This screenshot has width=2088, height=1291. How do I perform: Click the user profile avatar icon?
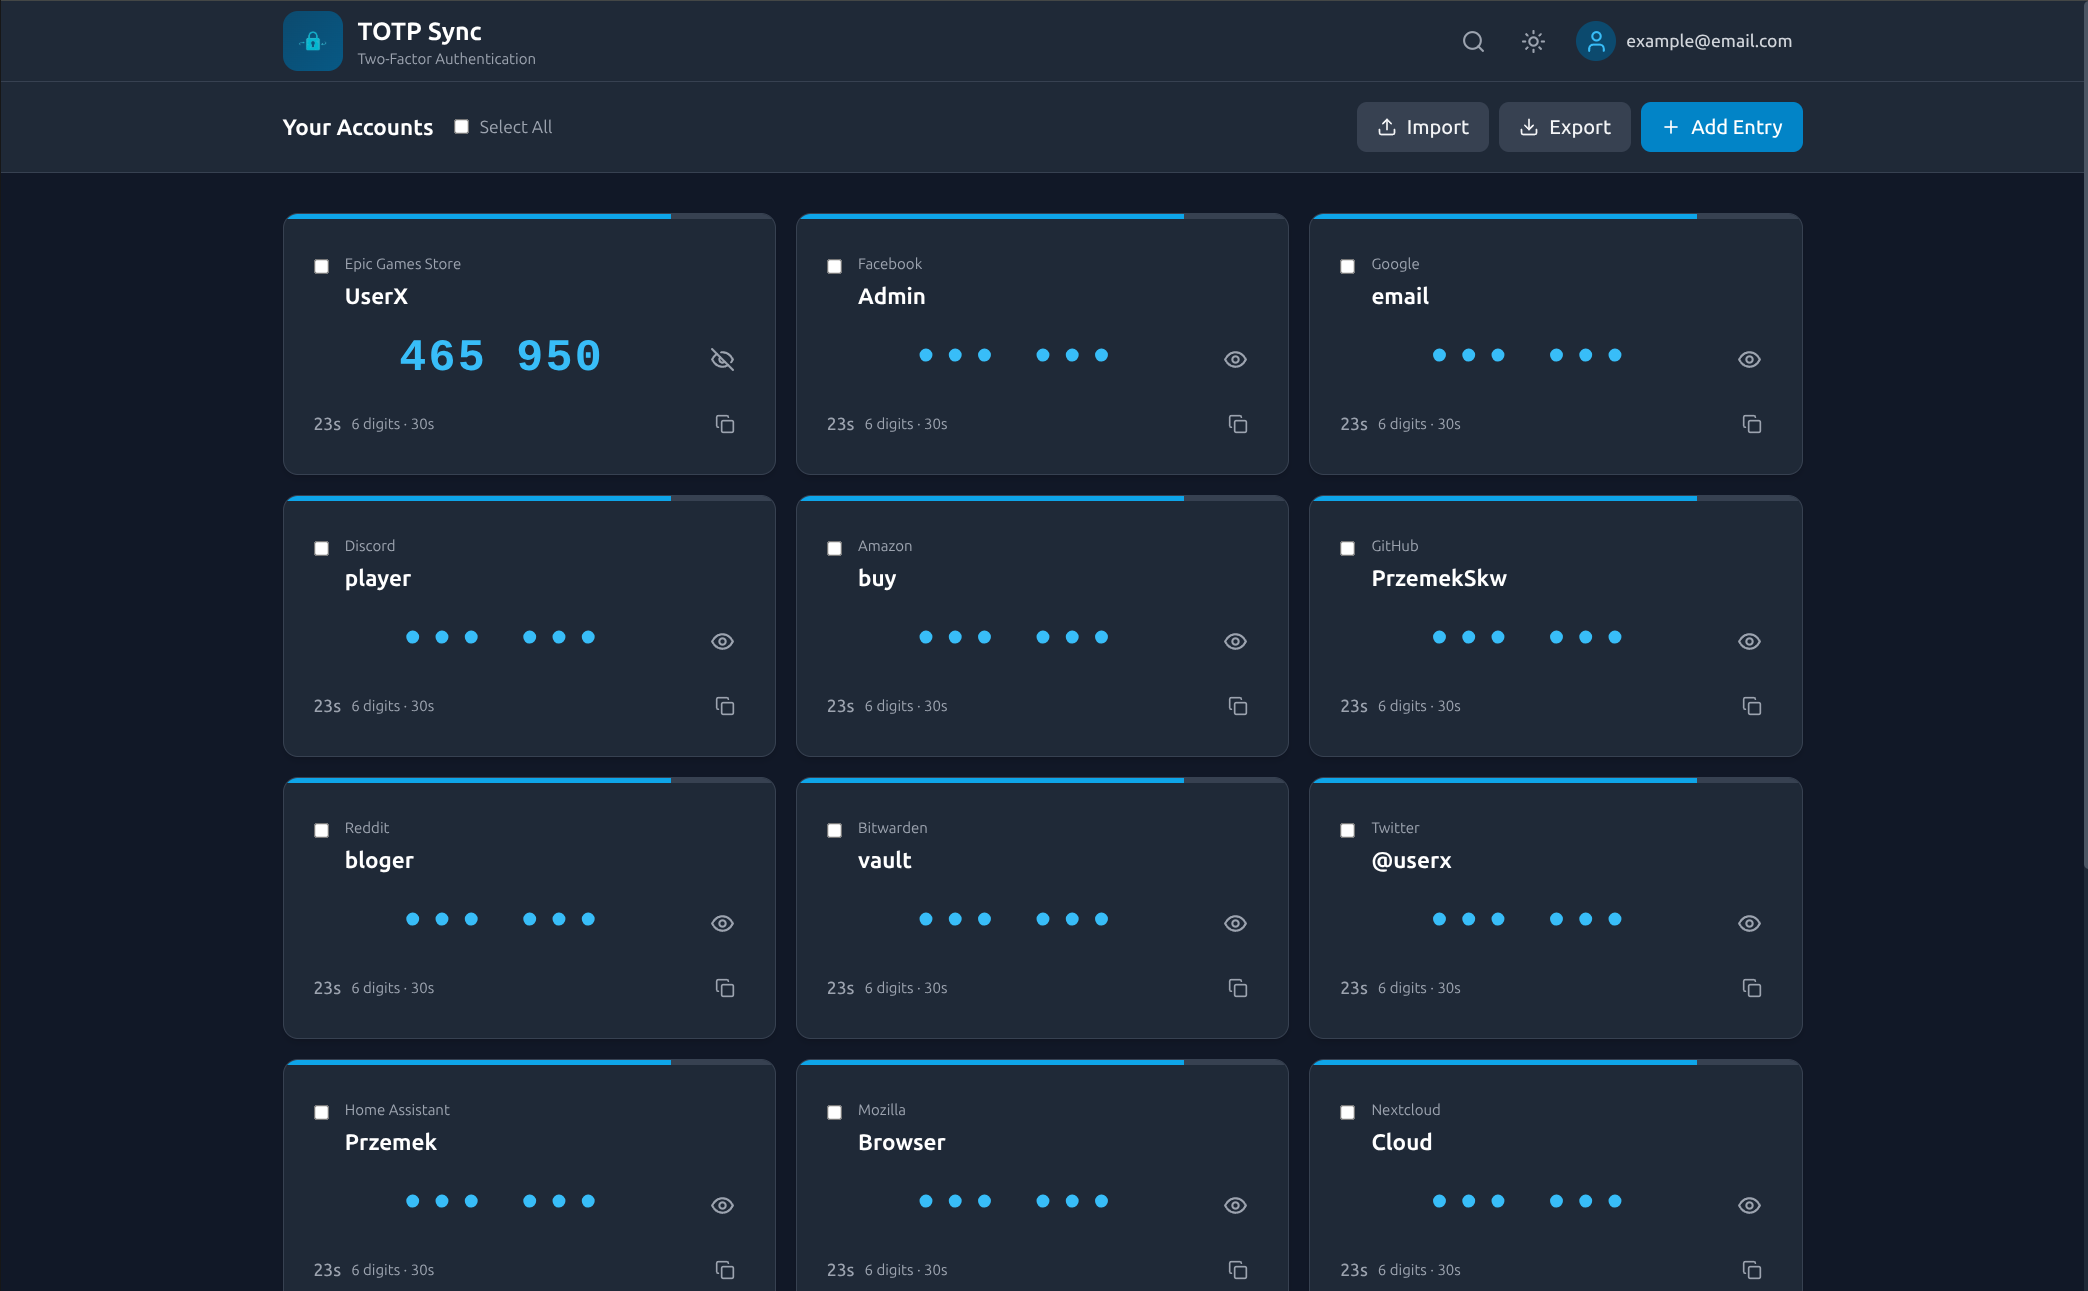click(x=1595, y=41)
